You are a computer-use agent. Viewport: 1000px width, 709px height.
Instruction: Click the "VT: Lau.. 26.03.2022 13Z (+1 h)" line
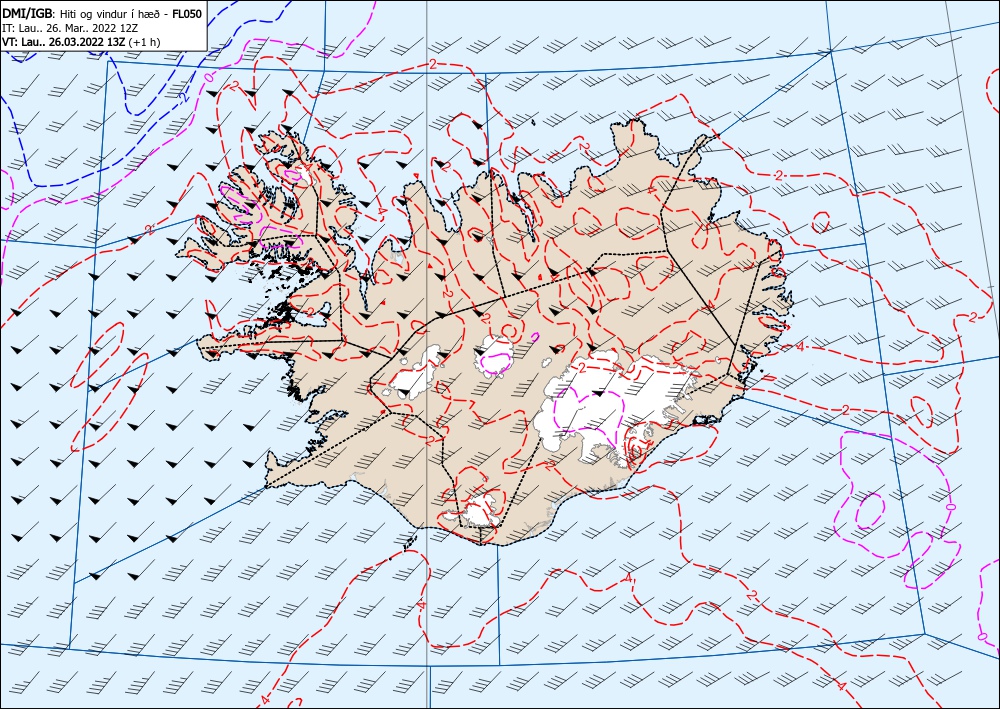tap(82, 42)
